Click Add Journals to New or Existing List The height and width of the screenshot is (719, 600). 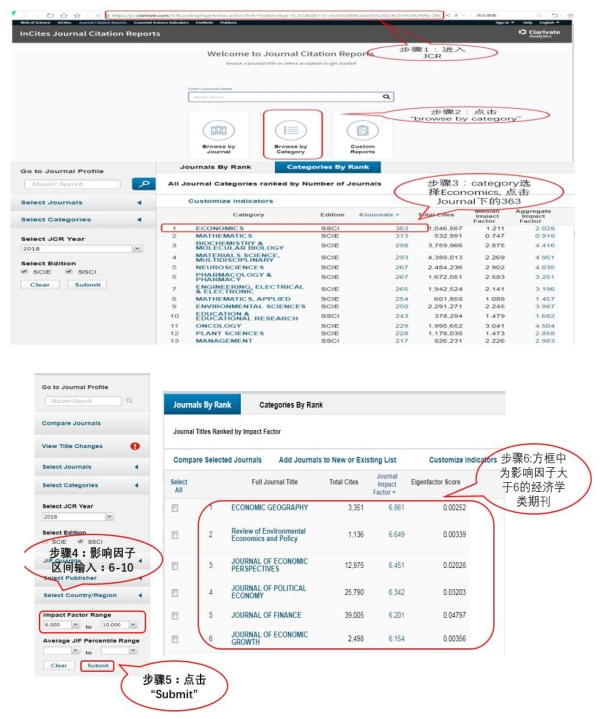[338, 460]
